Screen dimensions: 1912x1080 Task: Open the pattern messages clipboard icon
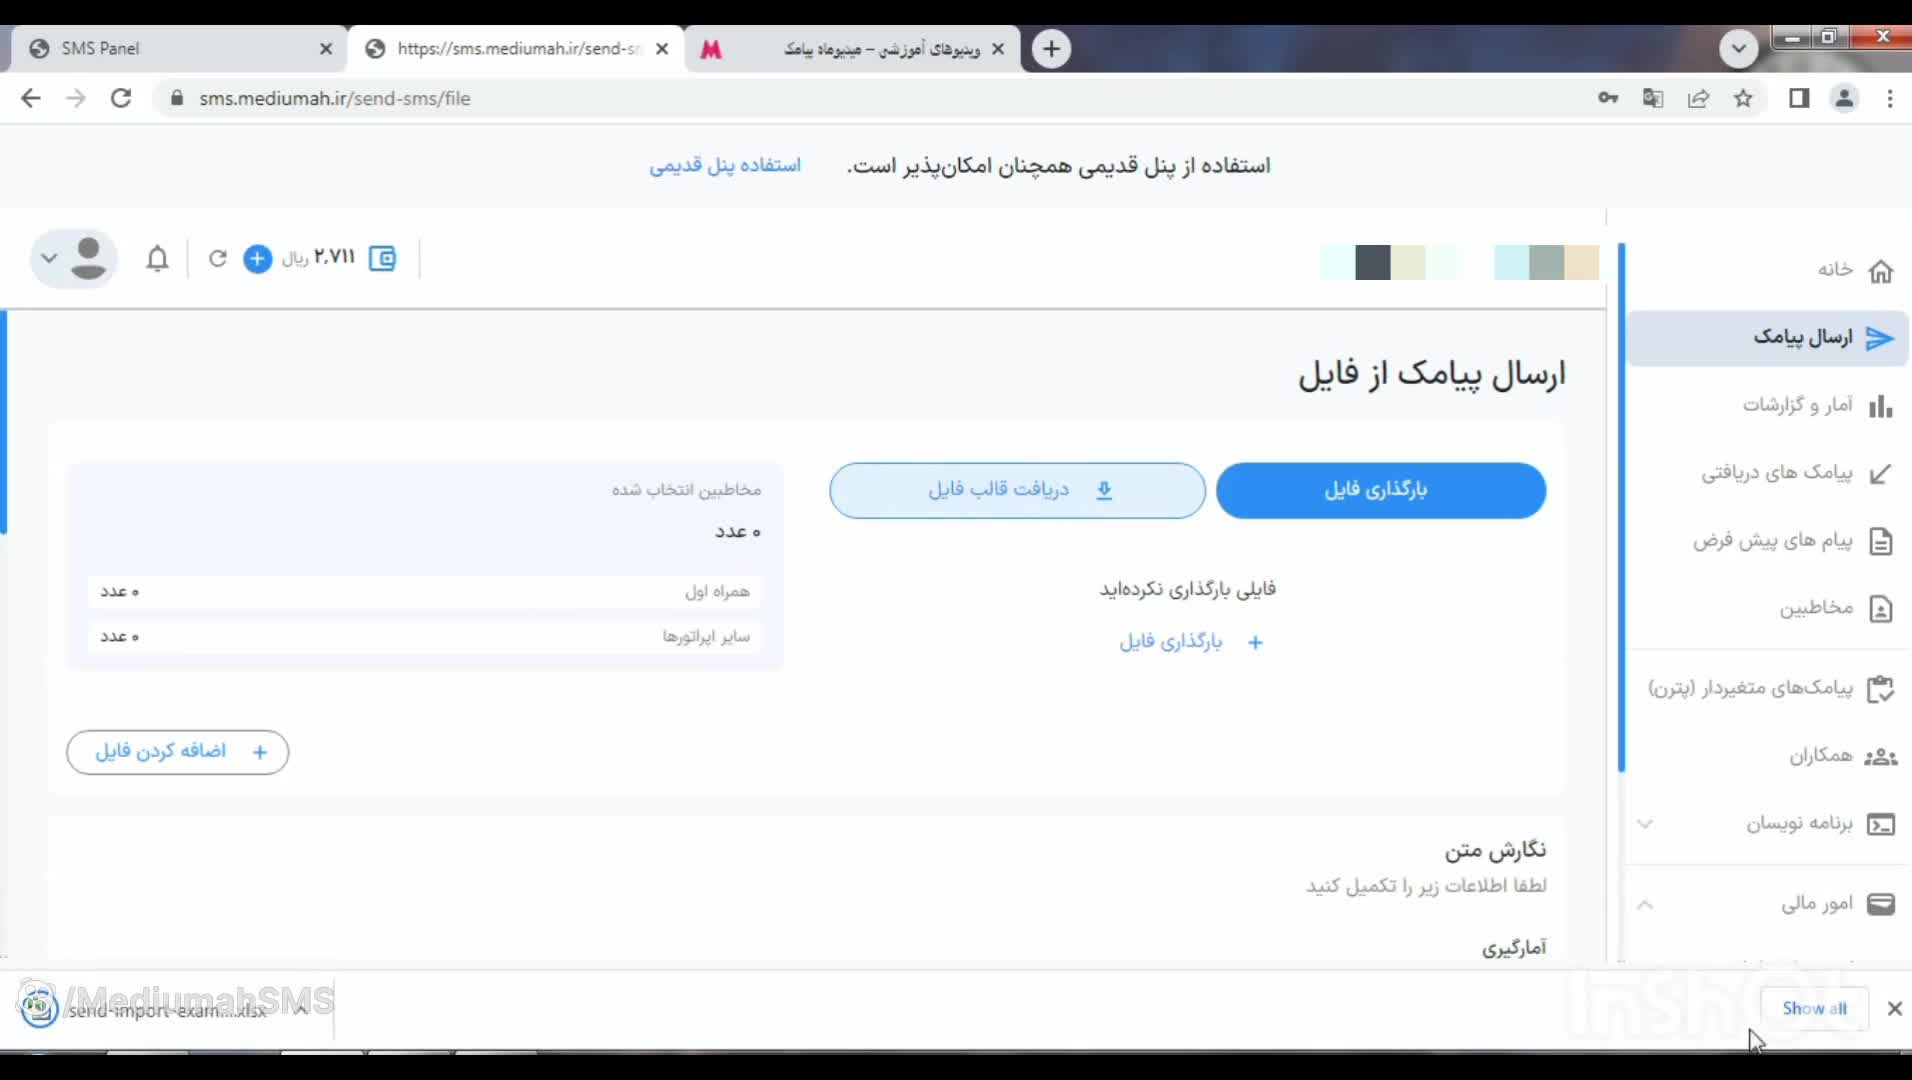[1881, 689]
